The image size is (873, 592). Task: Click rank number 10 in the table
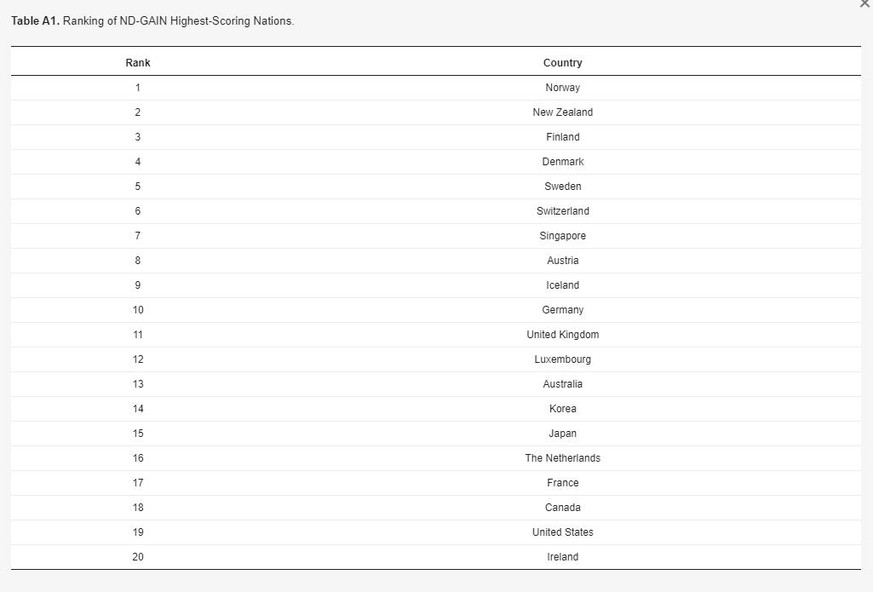(138, 310)
